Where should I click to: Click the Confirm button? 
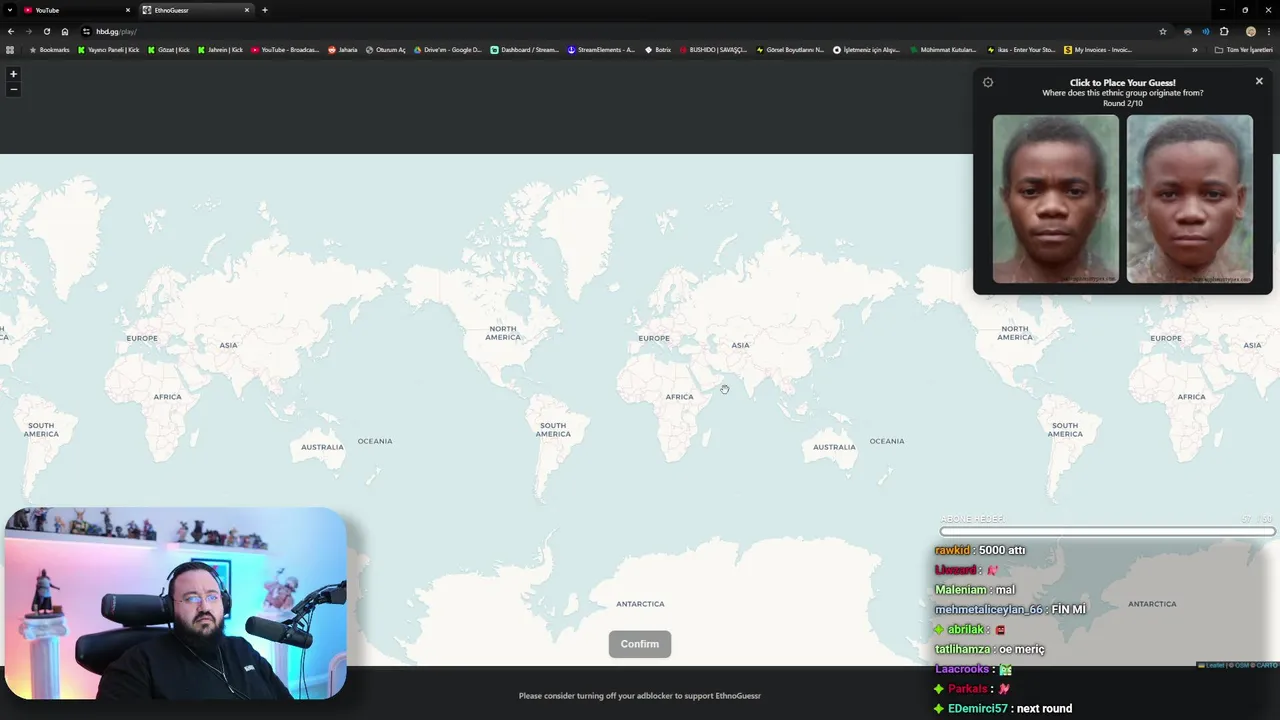[640, 644]
